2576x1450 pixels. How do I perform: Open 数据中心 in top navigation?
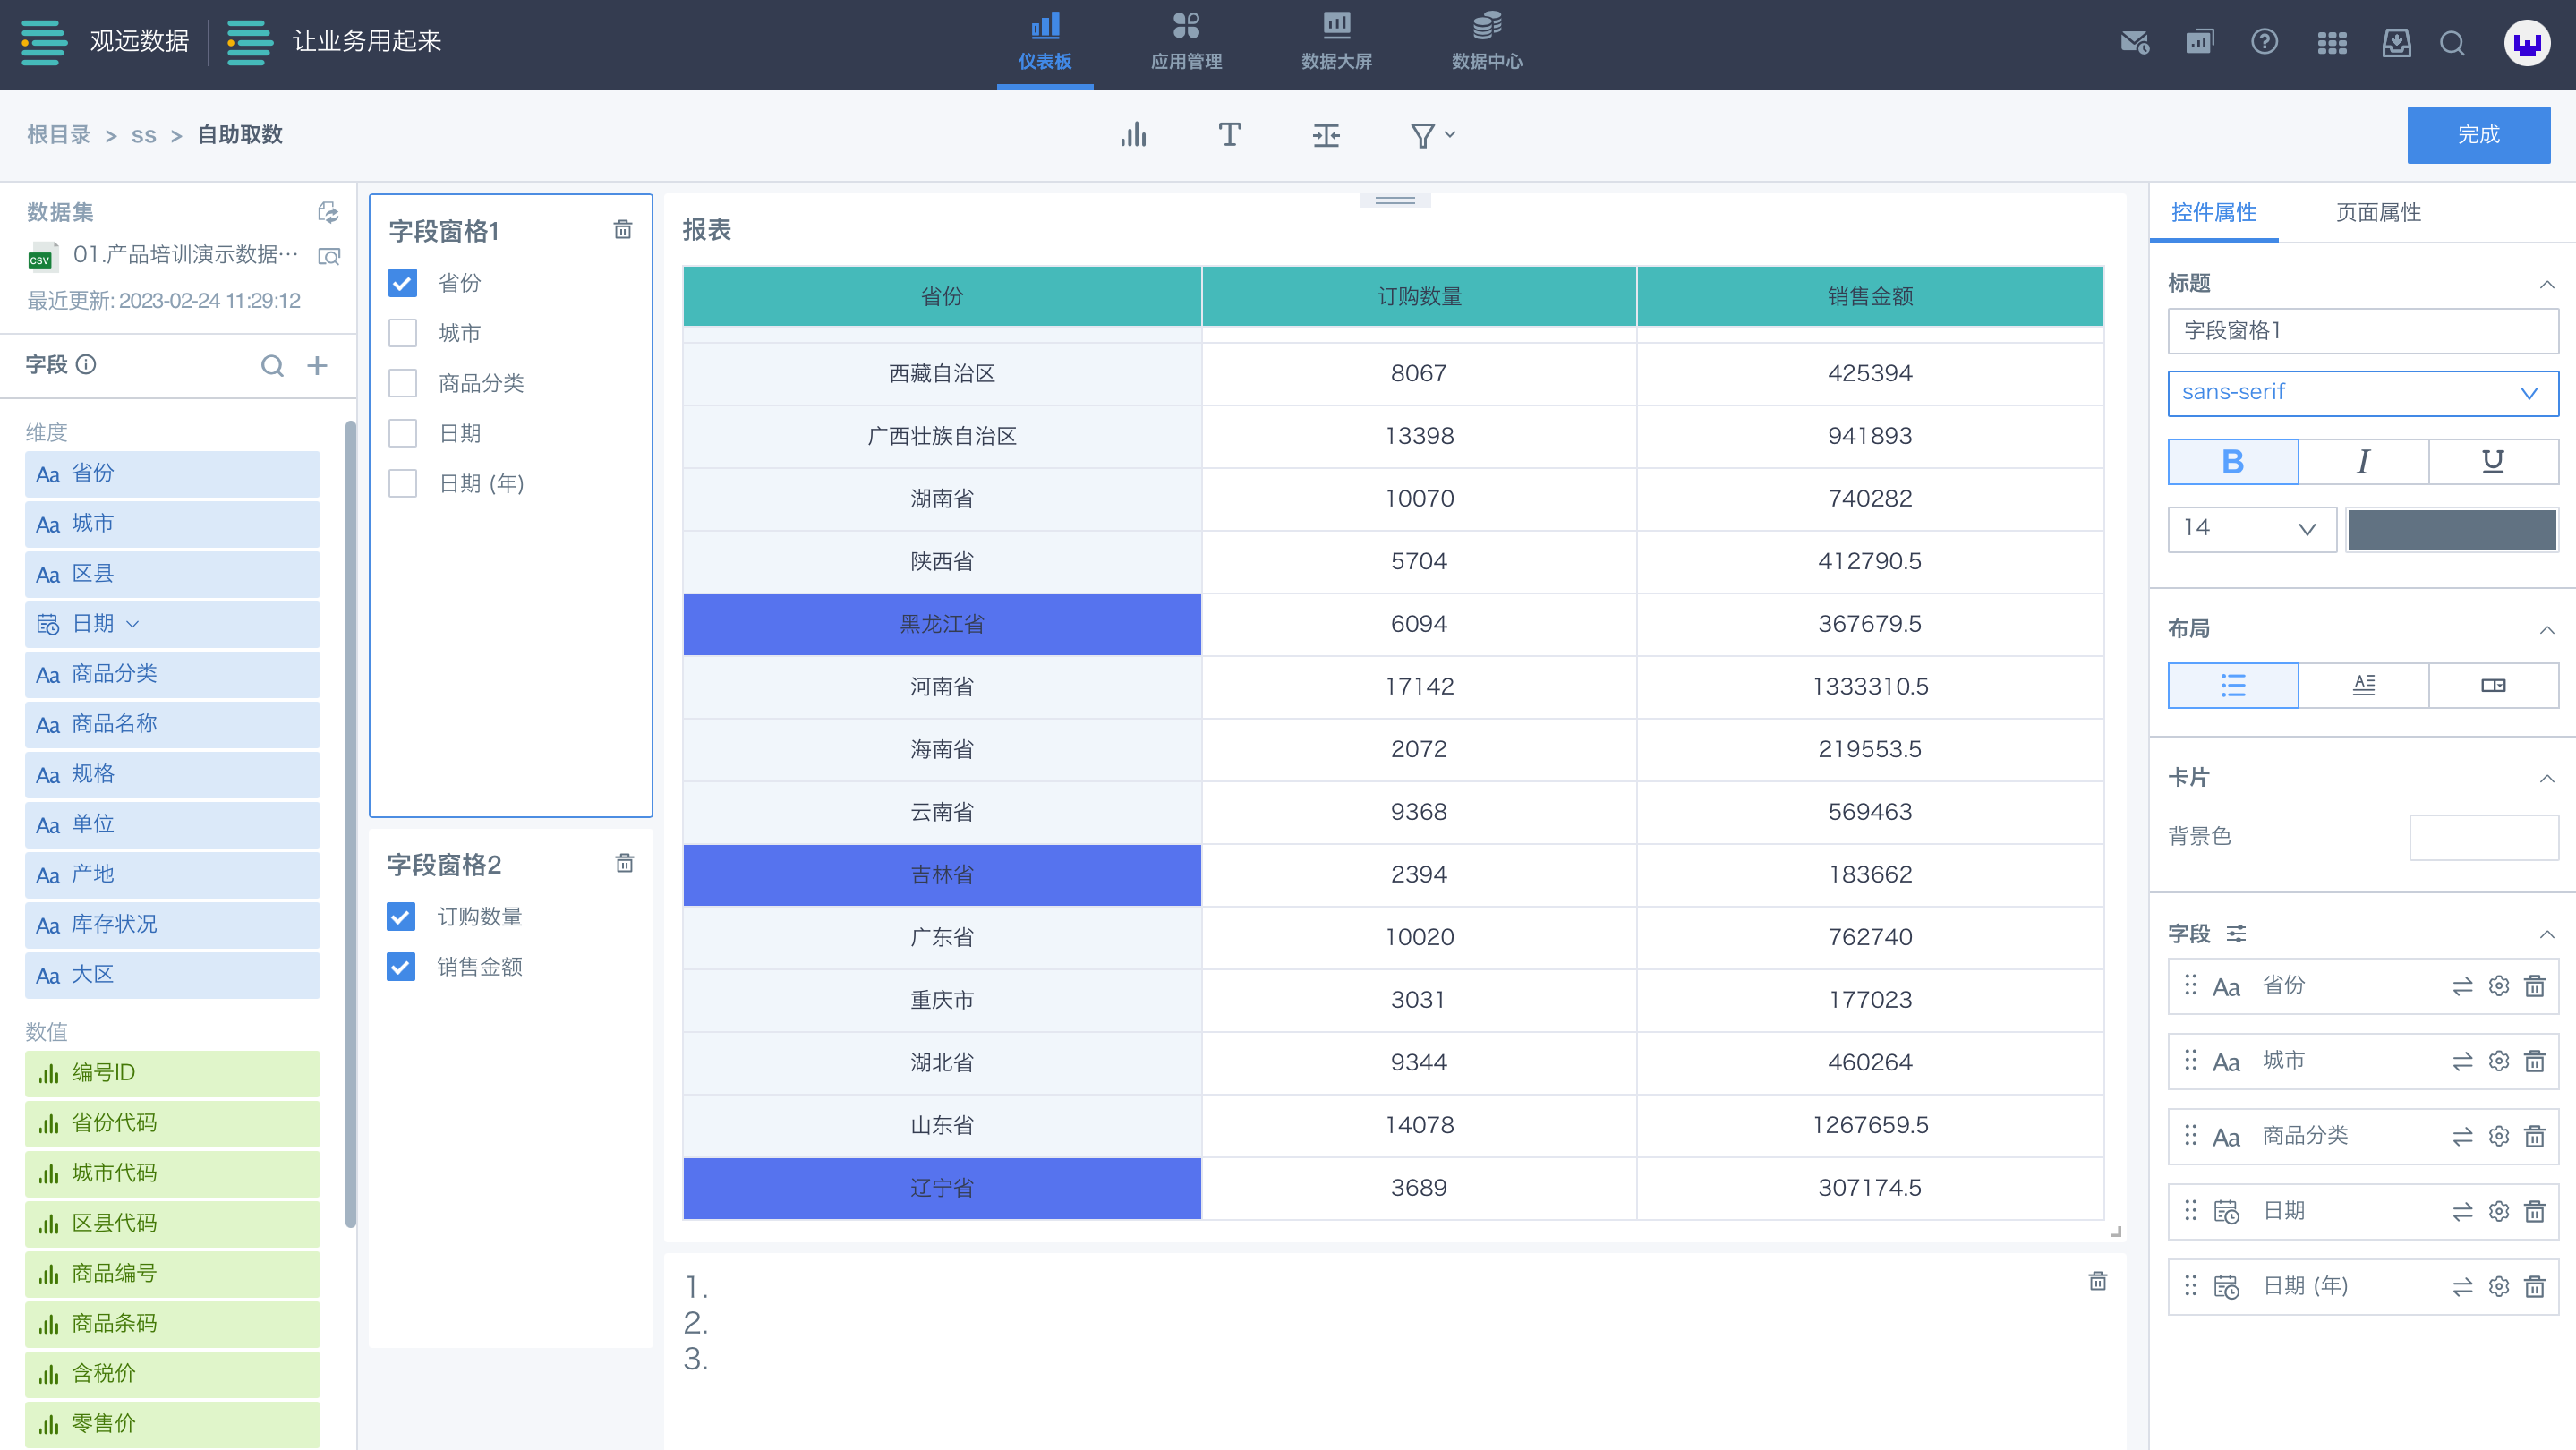coord(1486,42)
